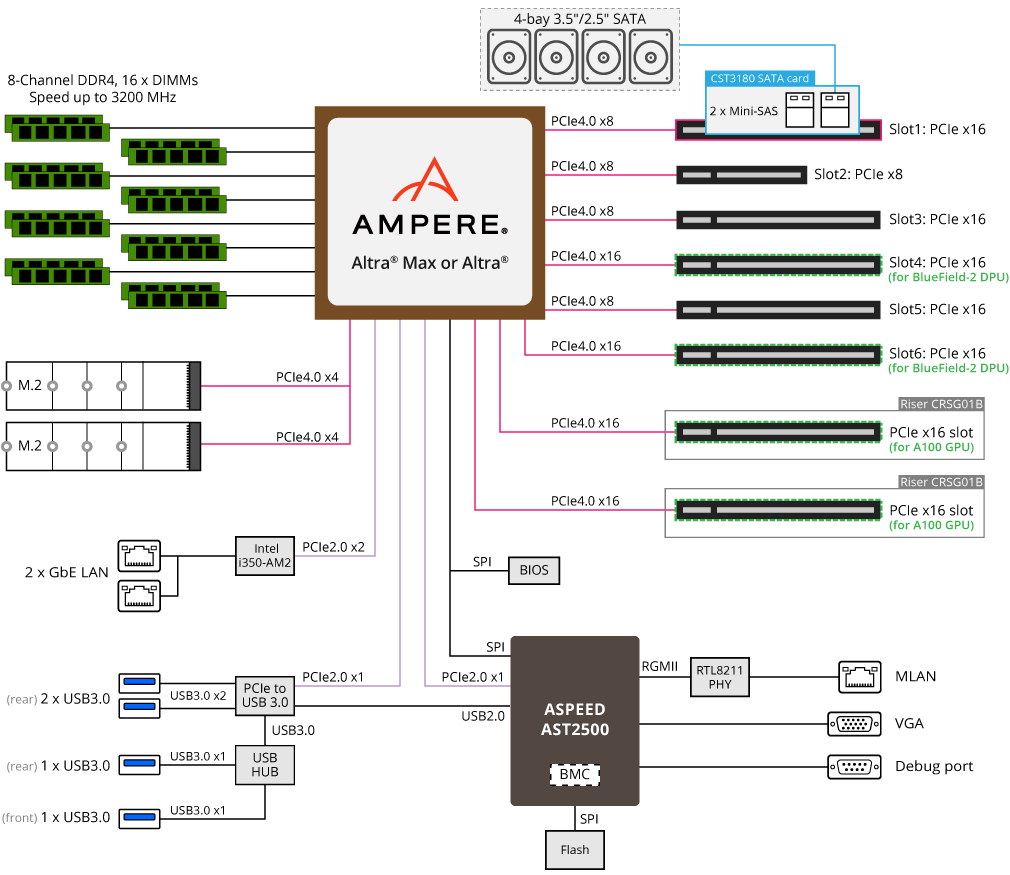
Task: Select the lower M.2 module
Action: tap(103, 447)
